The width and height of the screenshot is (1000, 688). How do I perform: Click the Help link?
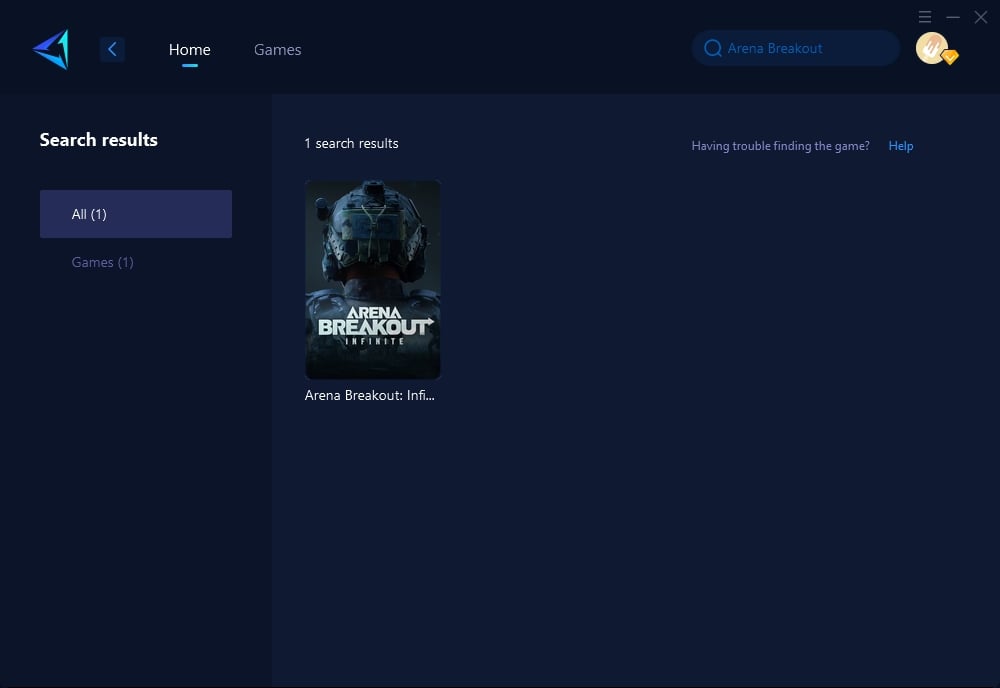pos(901,146)
